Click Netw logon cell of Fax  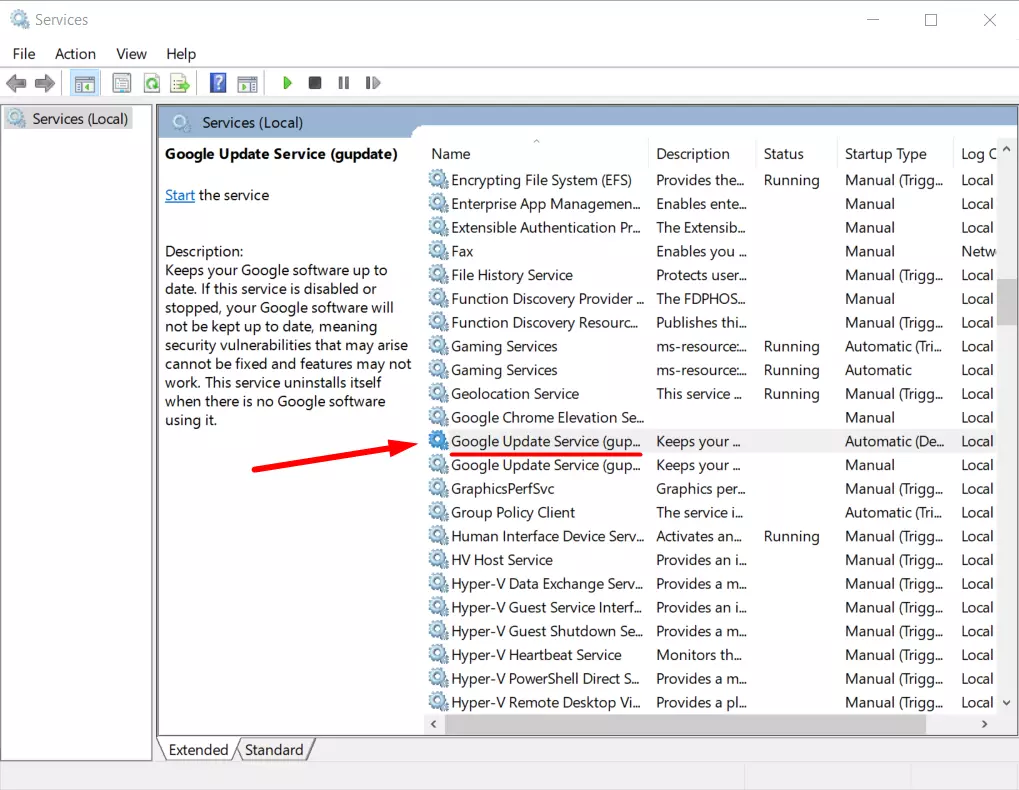[978, 251]
